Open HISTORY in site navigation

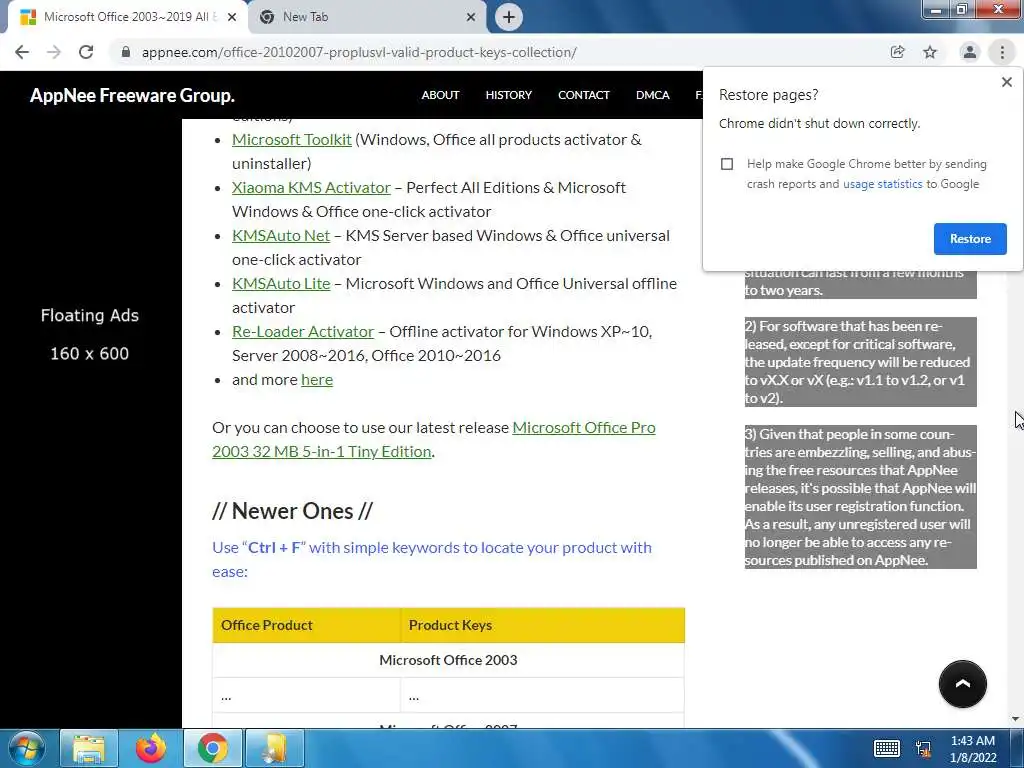click(x=509, y=95)
